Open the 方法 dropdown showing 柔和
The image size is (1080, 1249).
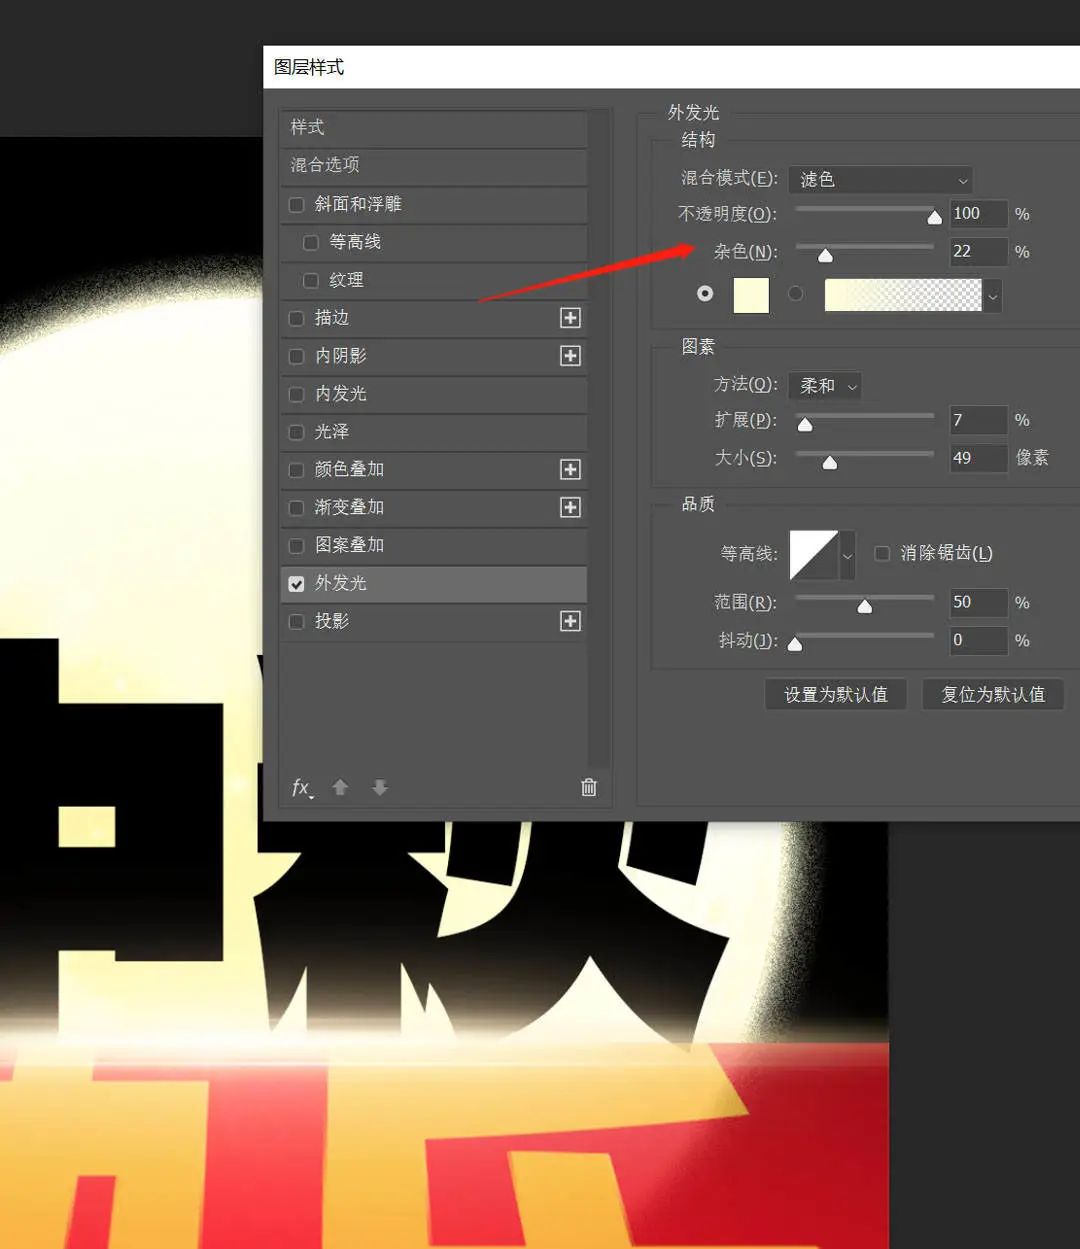(826, 386)
